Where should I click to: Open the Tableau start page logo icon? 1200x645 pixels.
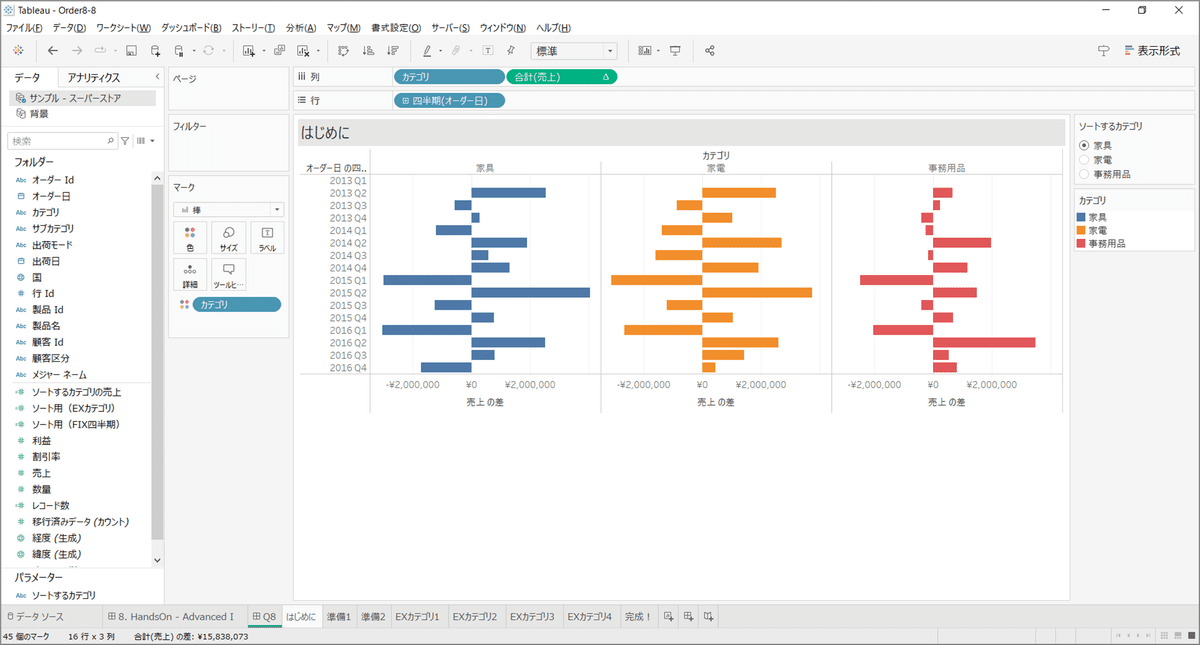tap(18, 50)
